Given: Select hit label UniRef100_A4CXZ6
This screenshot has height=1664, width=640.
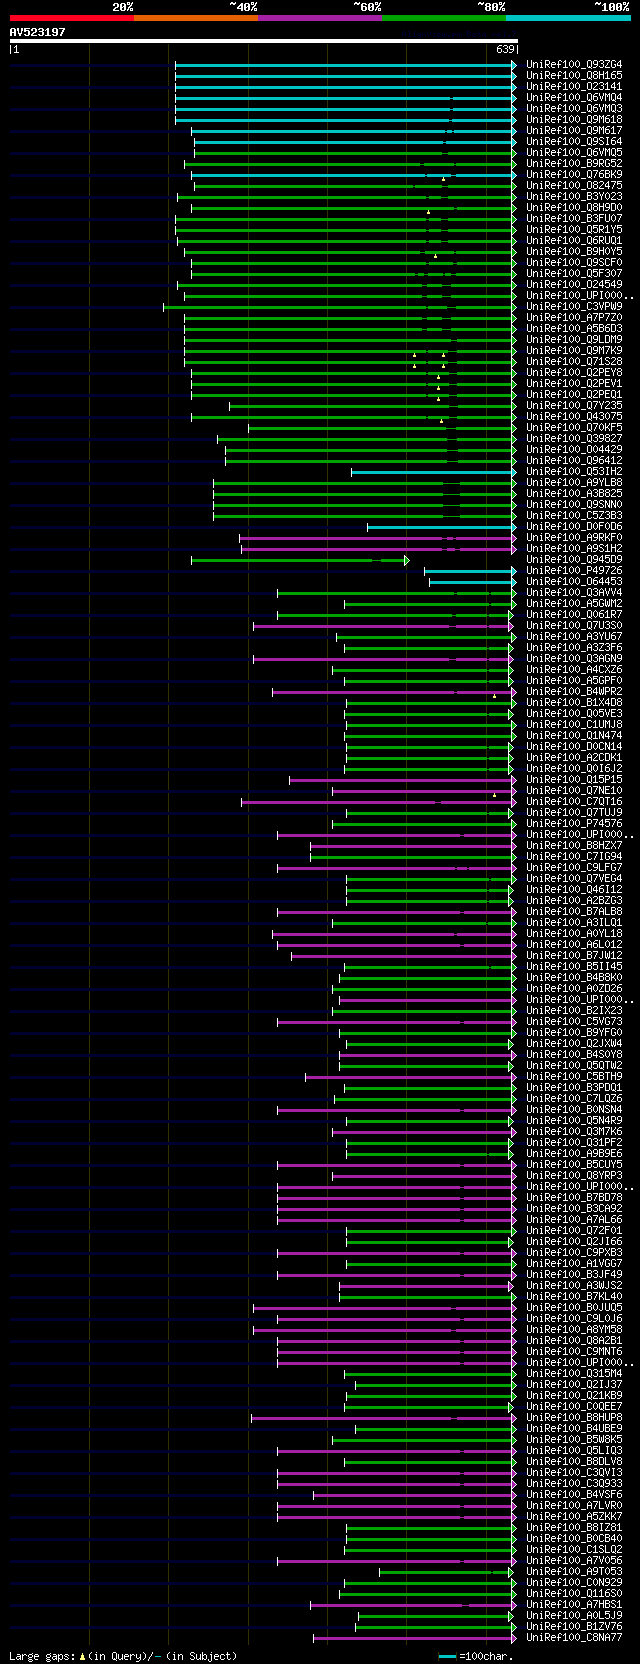Looking at the screenshot, I should coord(574,670).
